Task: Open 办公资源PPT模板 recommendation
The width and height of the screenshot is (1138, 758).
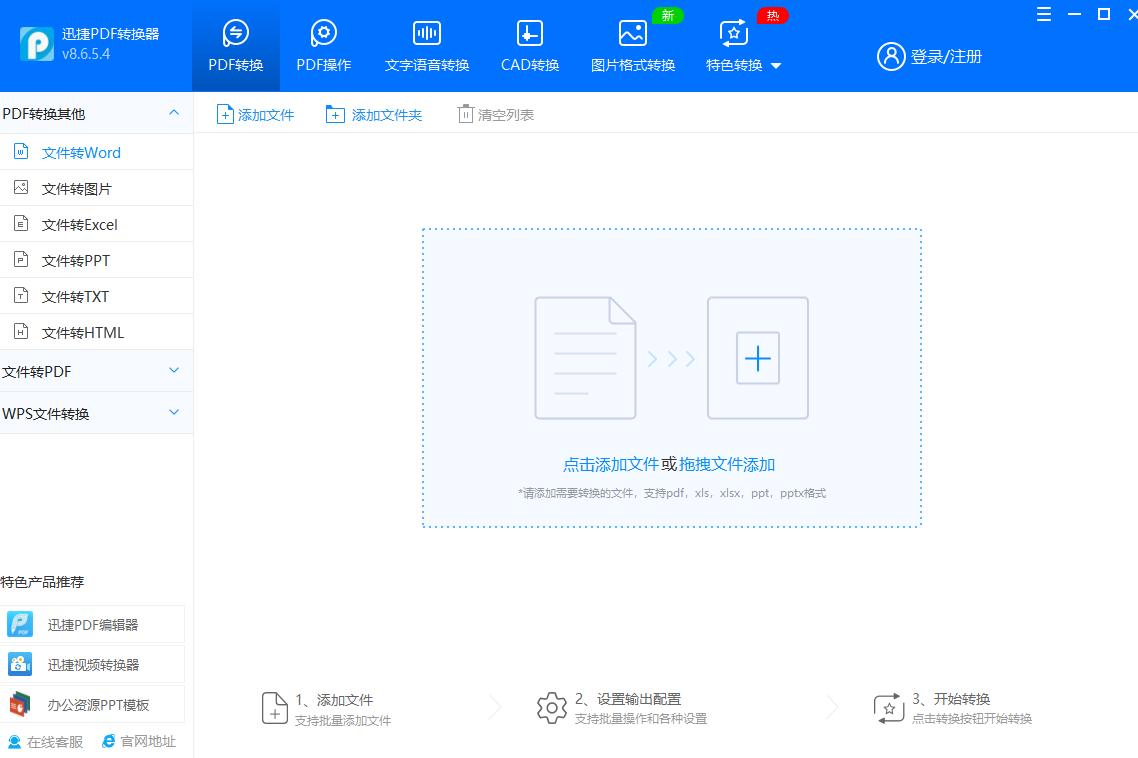Action: click(92, 704)
